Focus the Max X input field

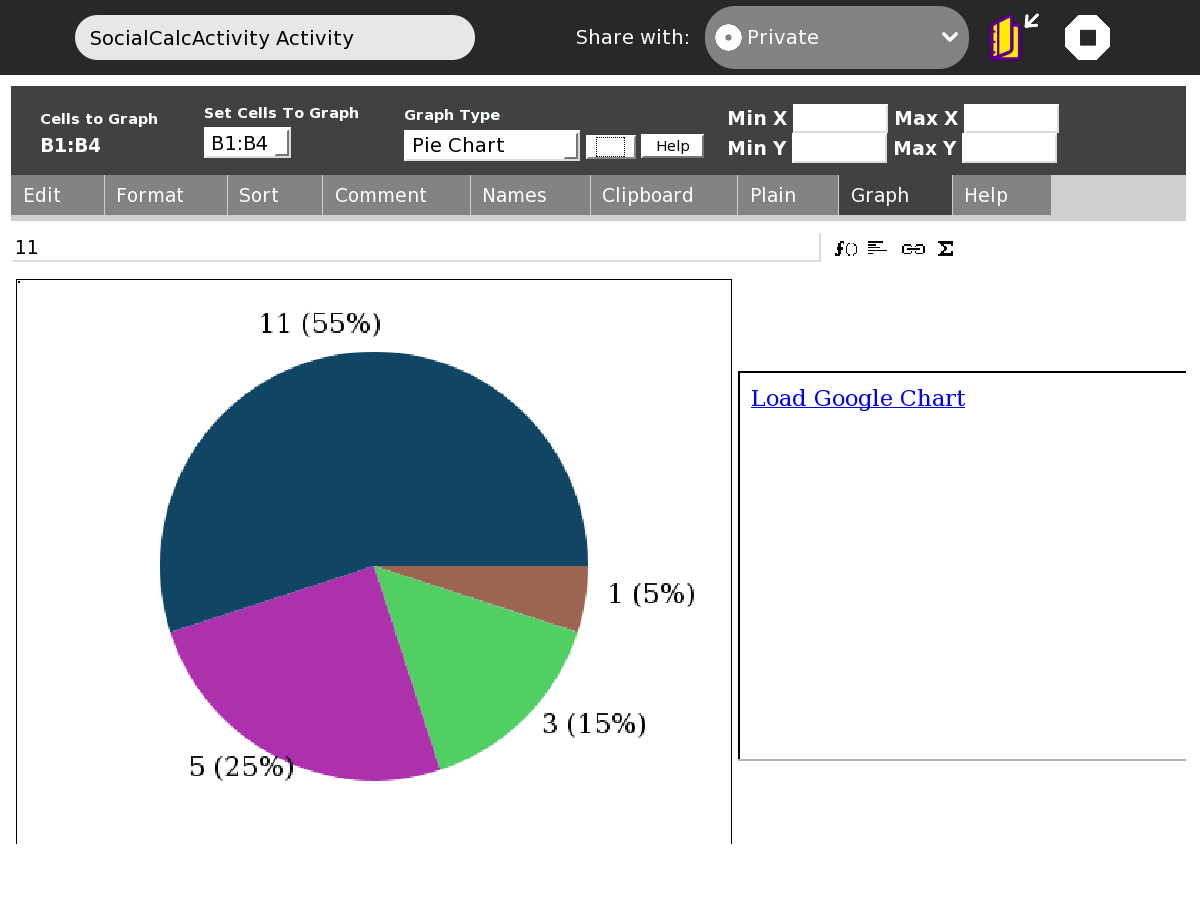pos(1011,118)
